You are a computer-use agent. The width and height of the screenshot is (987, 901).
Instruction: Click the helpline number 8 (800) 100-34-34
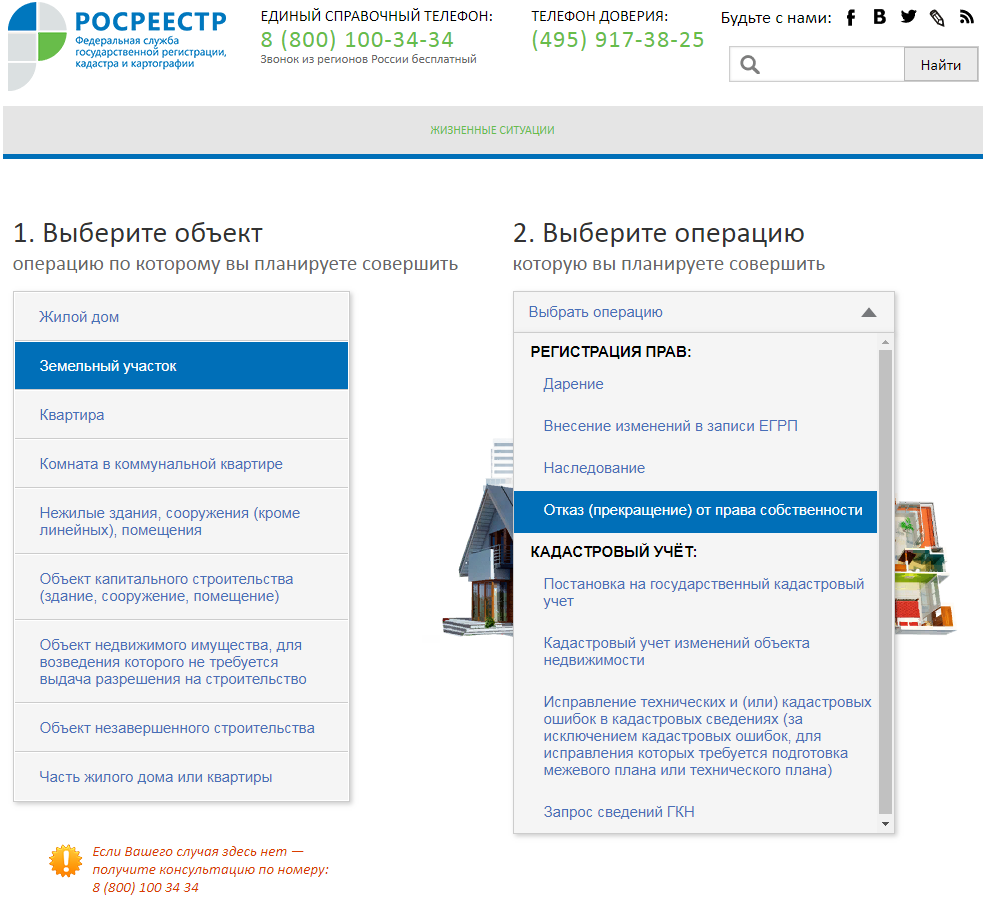point(357,40)
